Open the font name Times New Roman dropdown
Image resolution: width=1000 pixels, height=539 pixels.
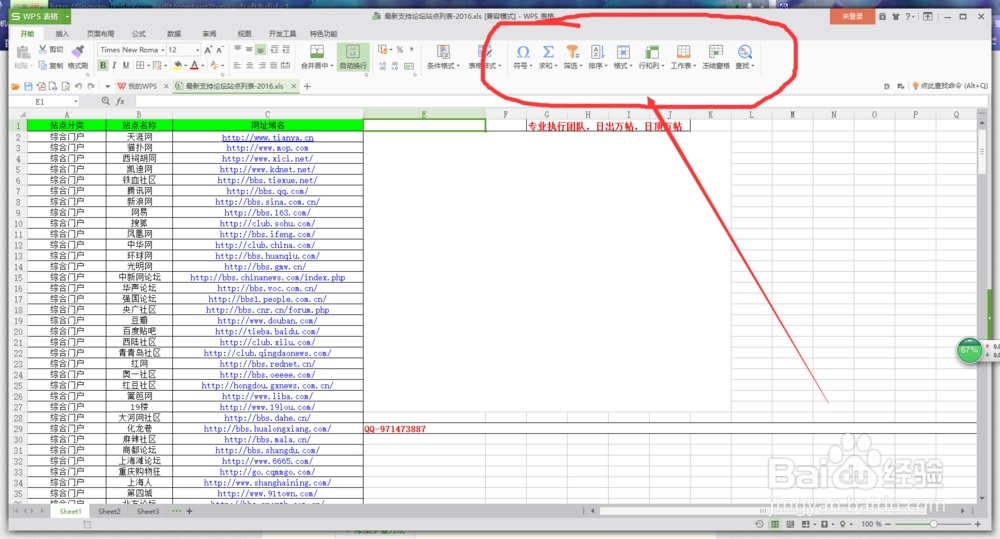[163, 50]
